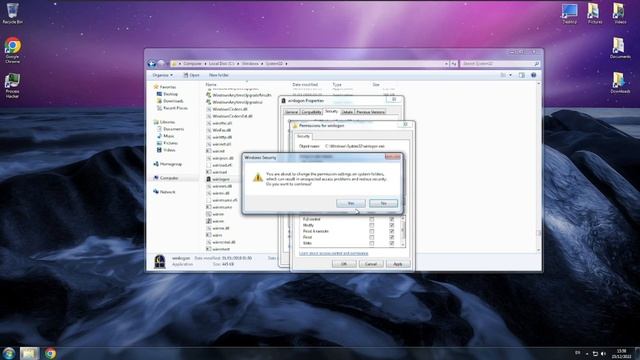Go forward in the Explorer window

click(161, 64)
